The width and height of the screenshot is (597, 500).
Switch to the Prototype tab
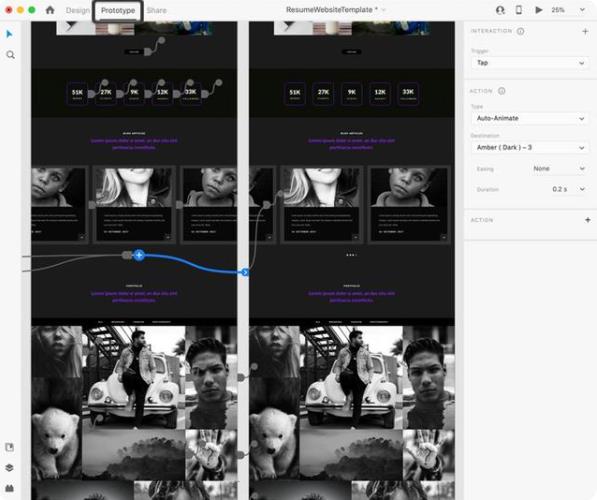click(118, 10)
